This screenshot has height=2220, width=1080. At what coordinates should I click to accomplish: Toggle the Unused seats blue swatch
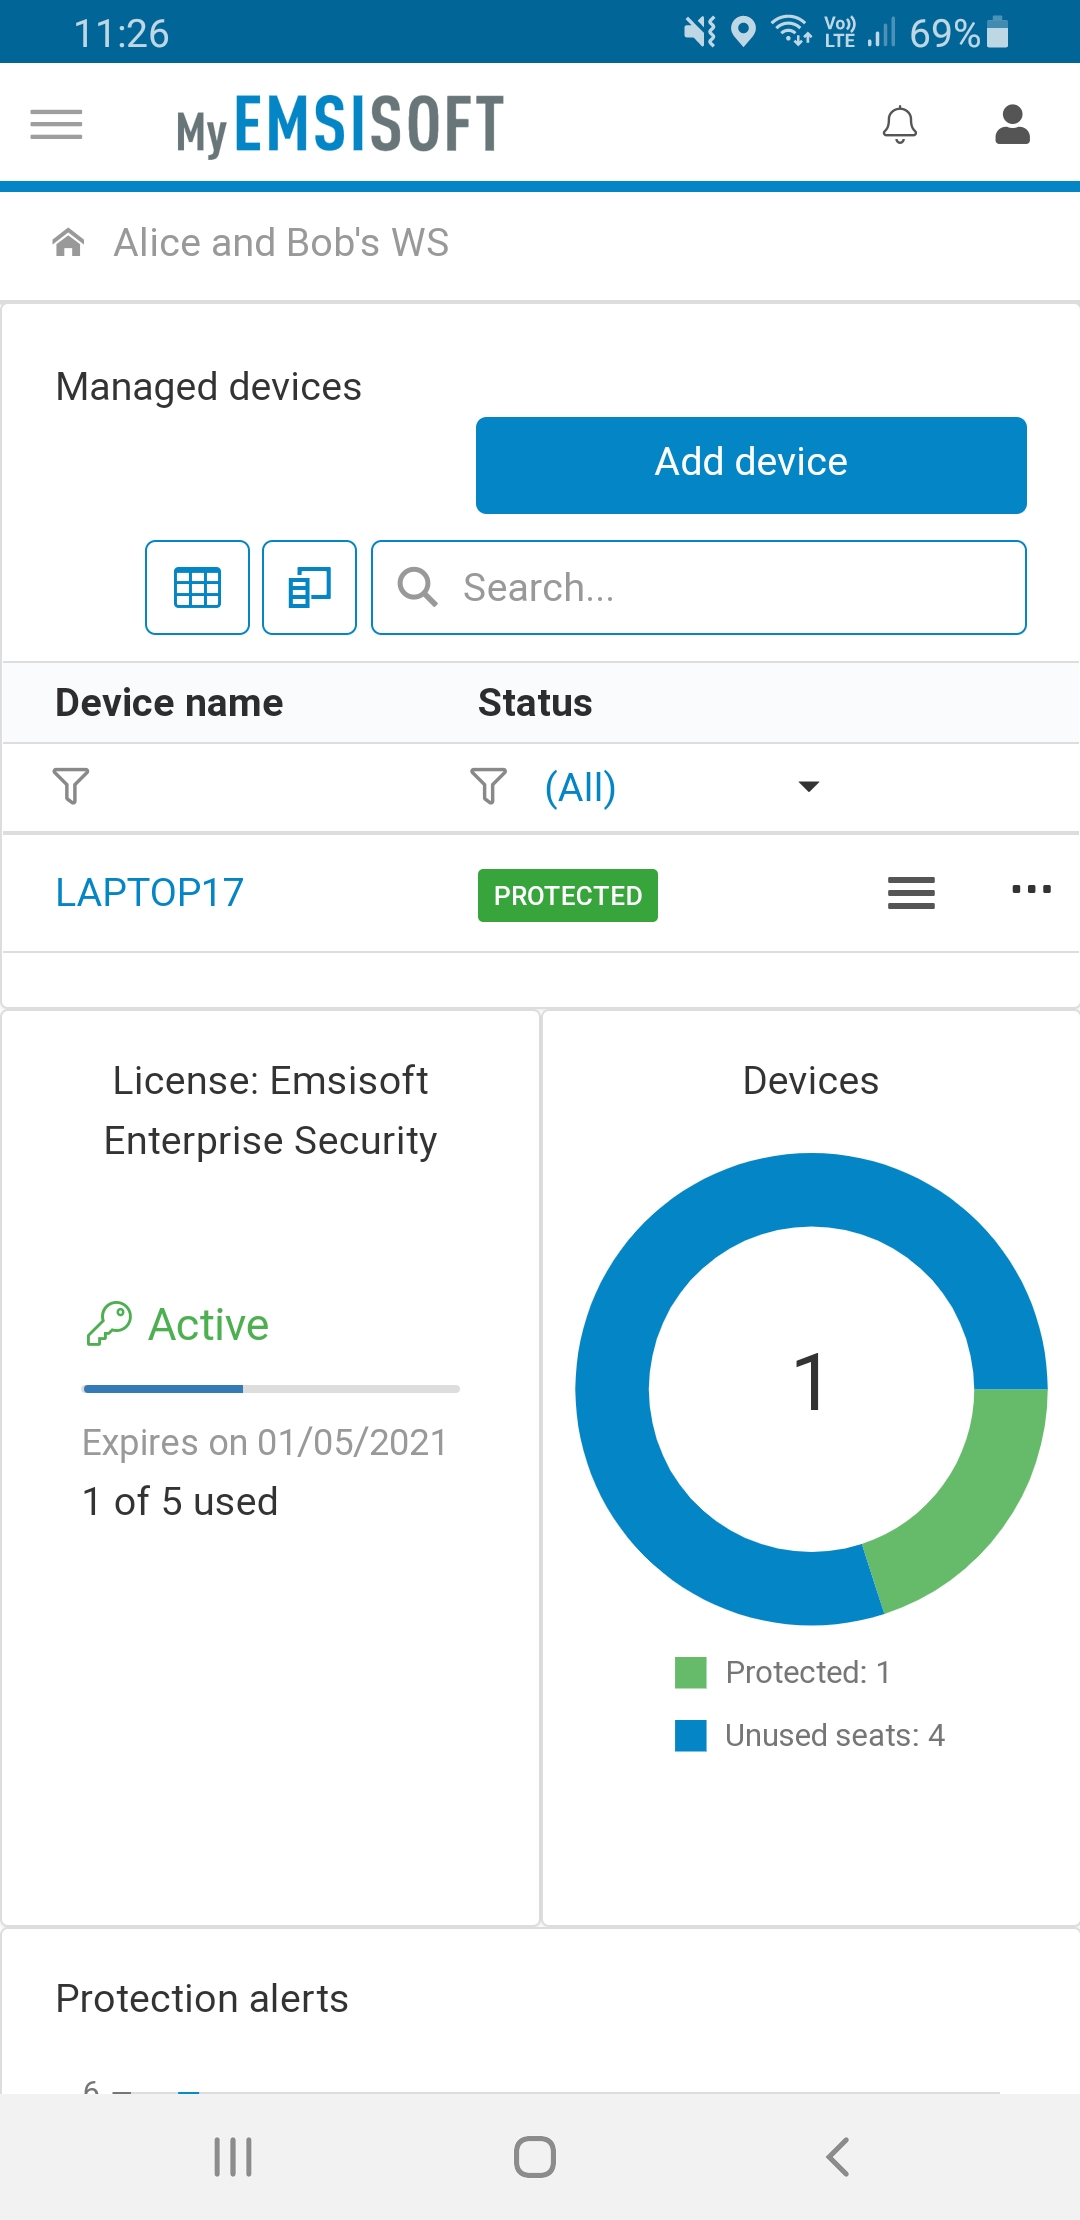click(x=691, y=1735)
